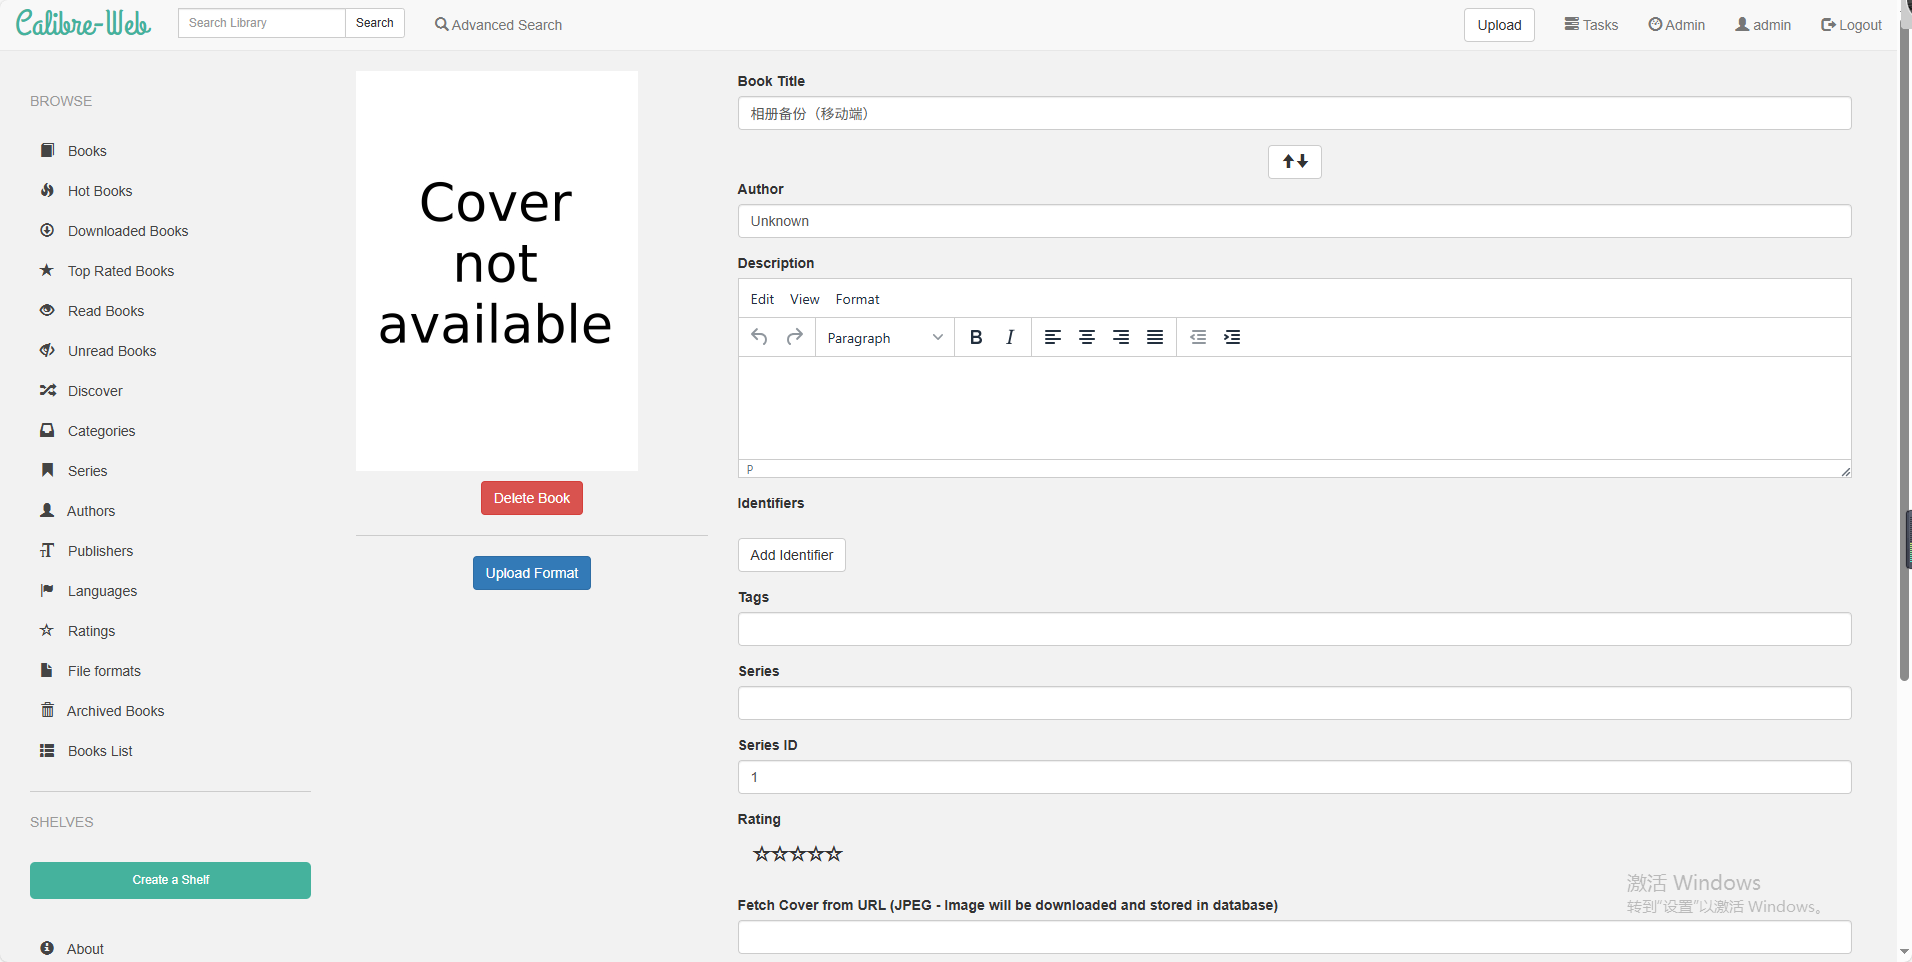Toggle italic formatting in description
Image resolution: width=1912 pixels, height=962 pixels.
click(1010, 337)
